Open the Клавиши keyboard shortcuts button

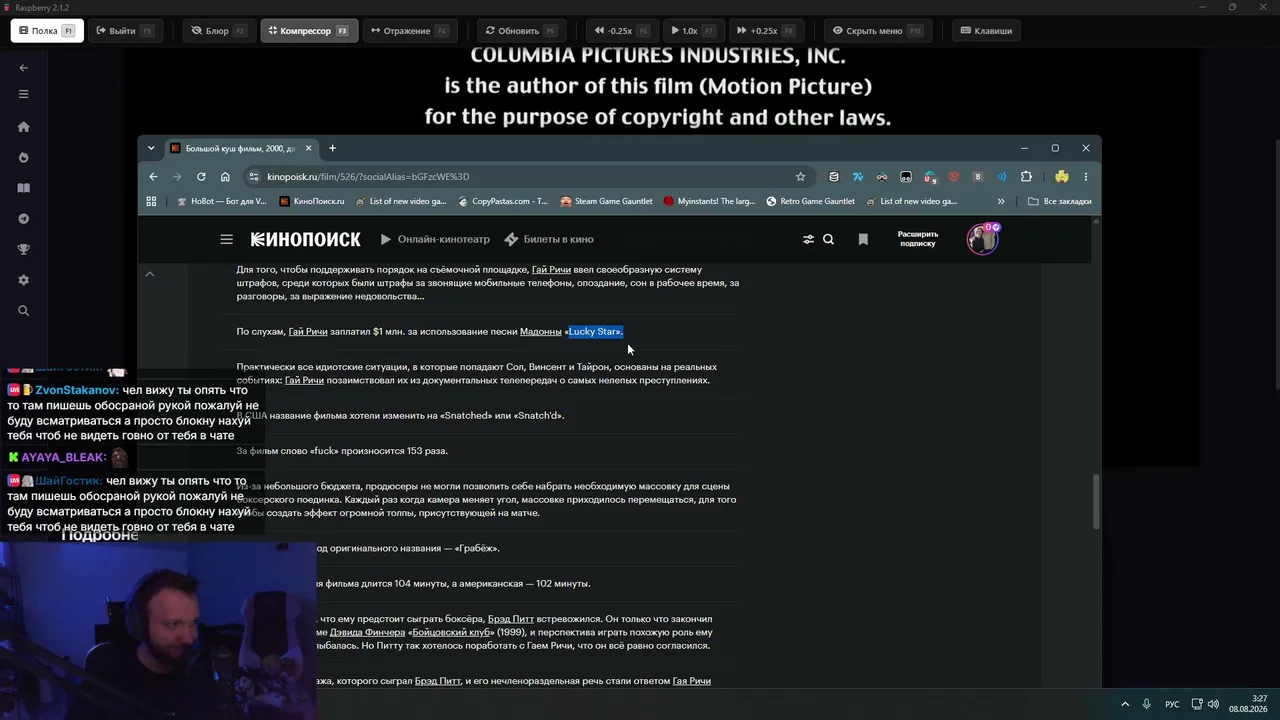(986, 31)
